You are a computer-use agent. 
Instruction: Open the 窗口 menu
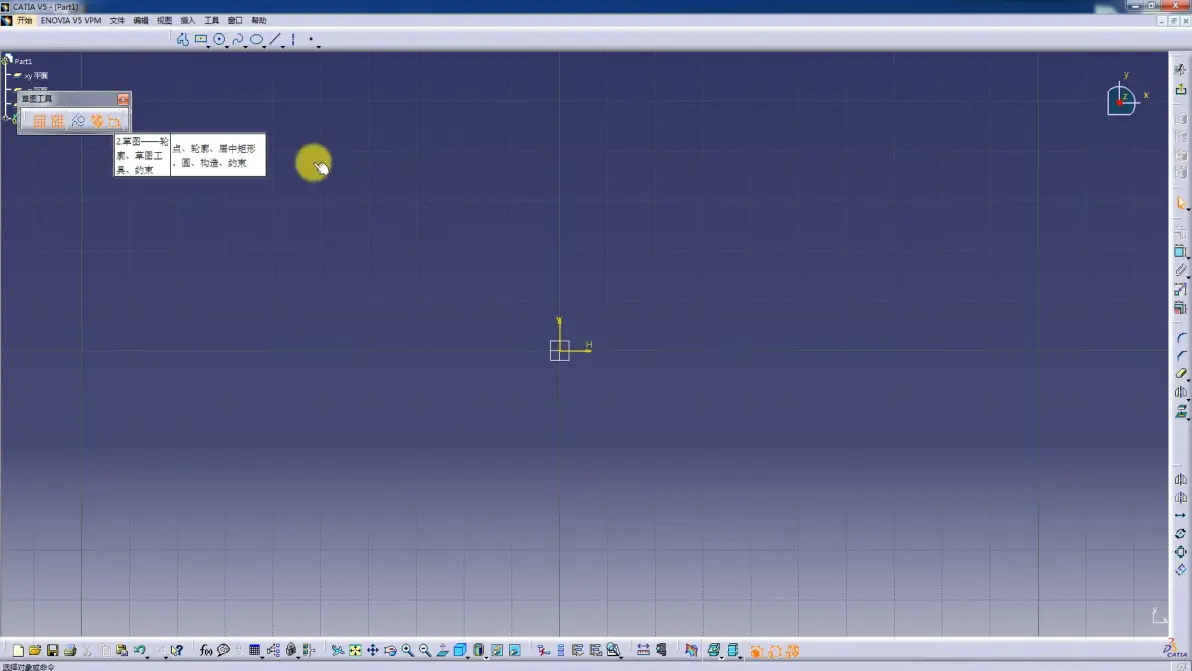(x=235, y=21)
